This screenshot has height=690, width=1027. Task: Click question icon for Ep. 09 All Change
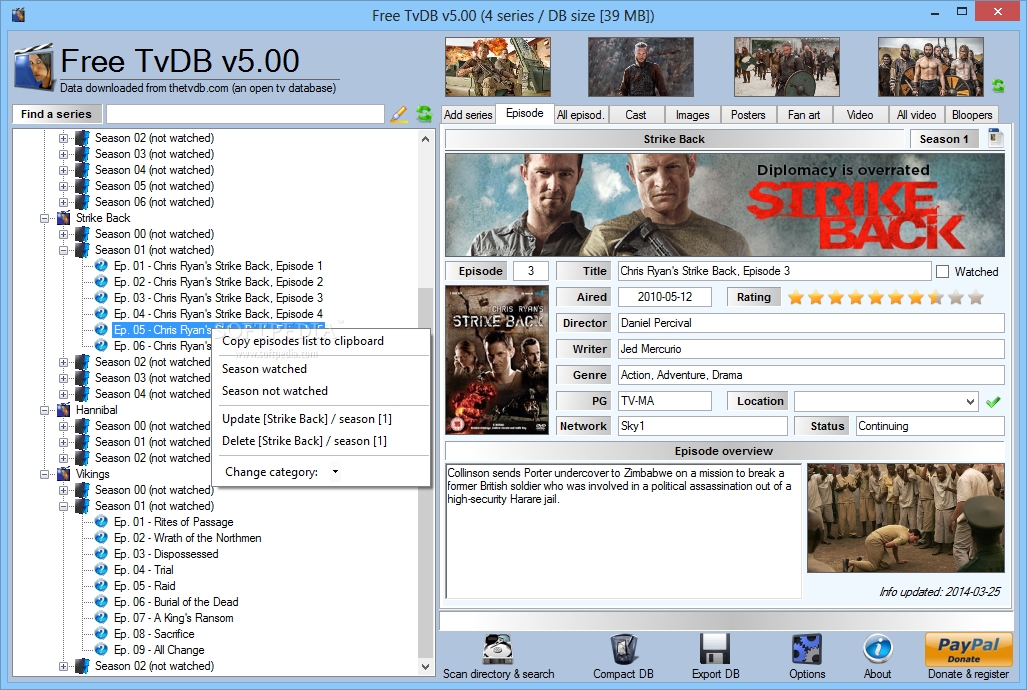tap(101, 649)
